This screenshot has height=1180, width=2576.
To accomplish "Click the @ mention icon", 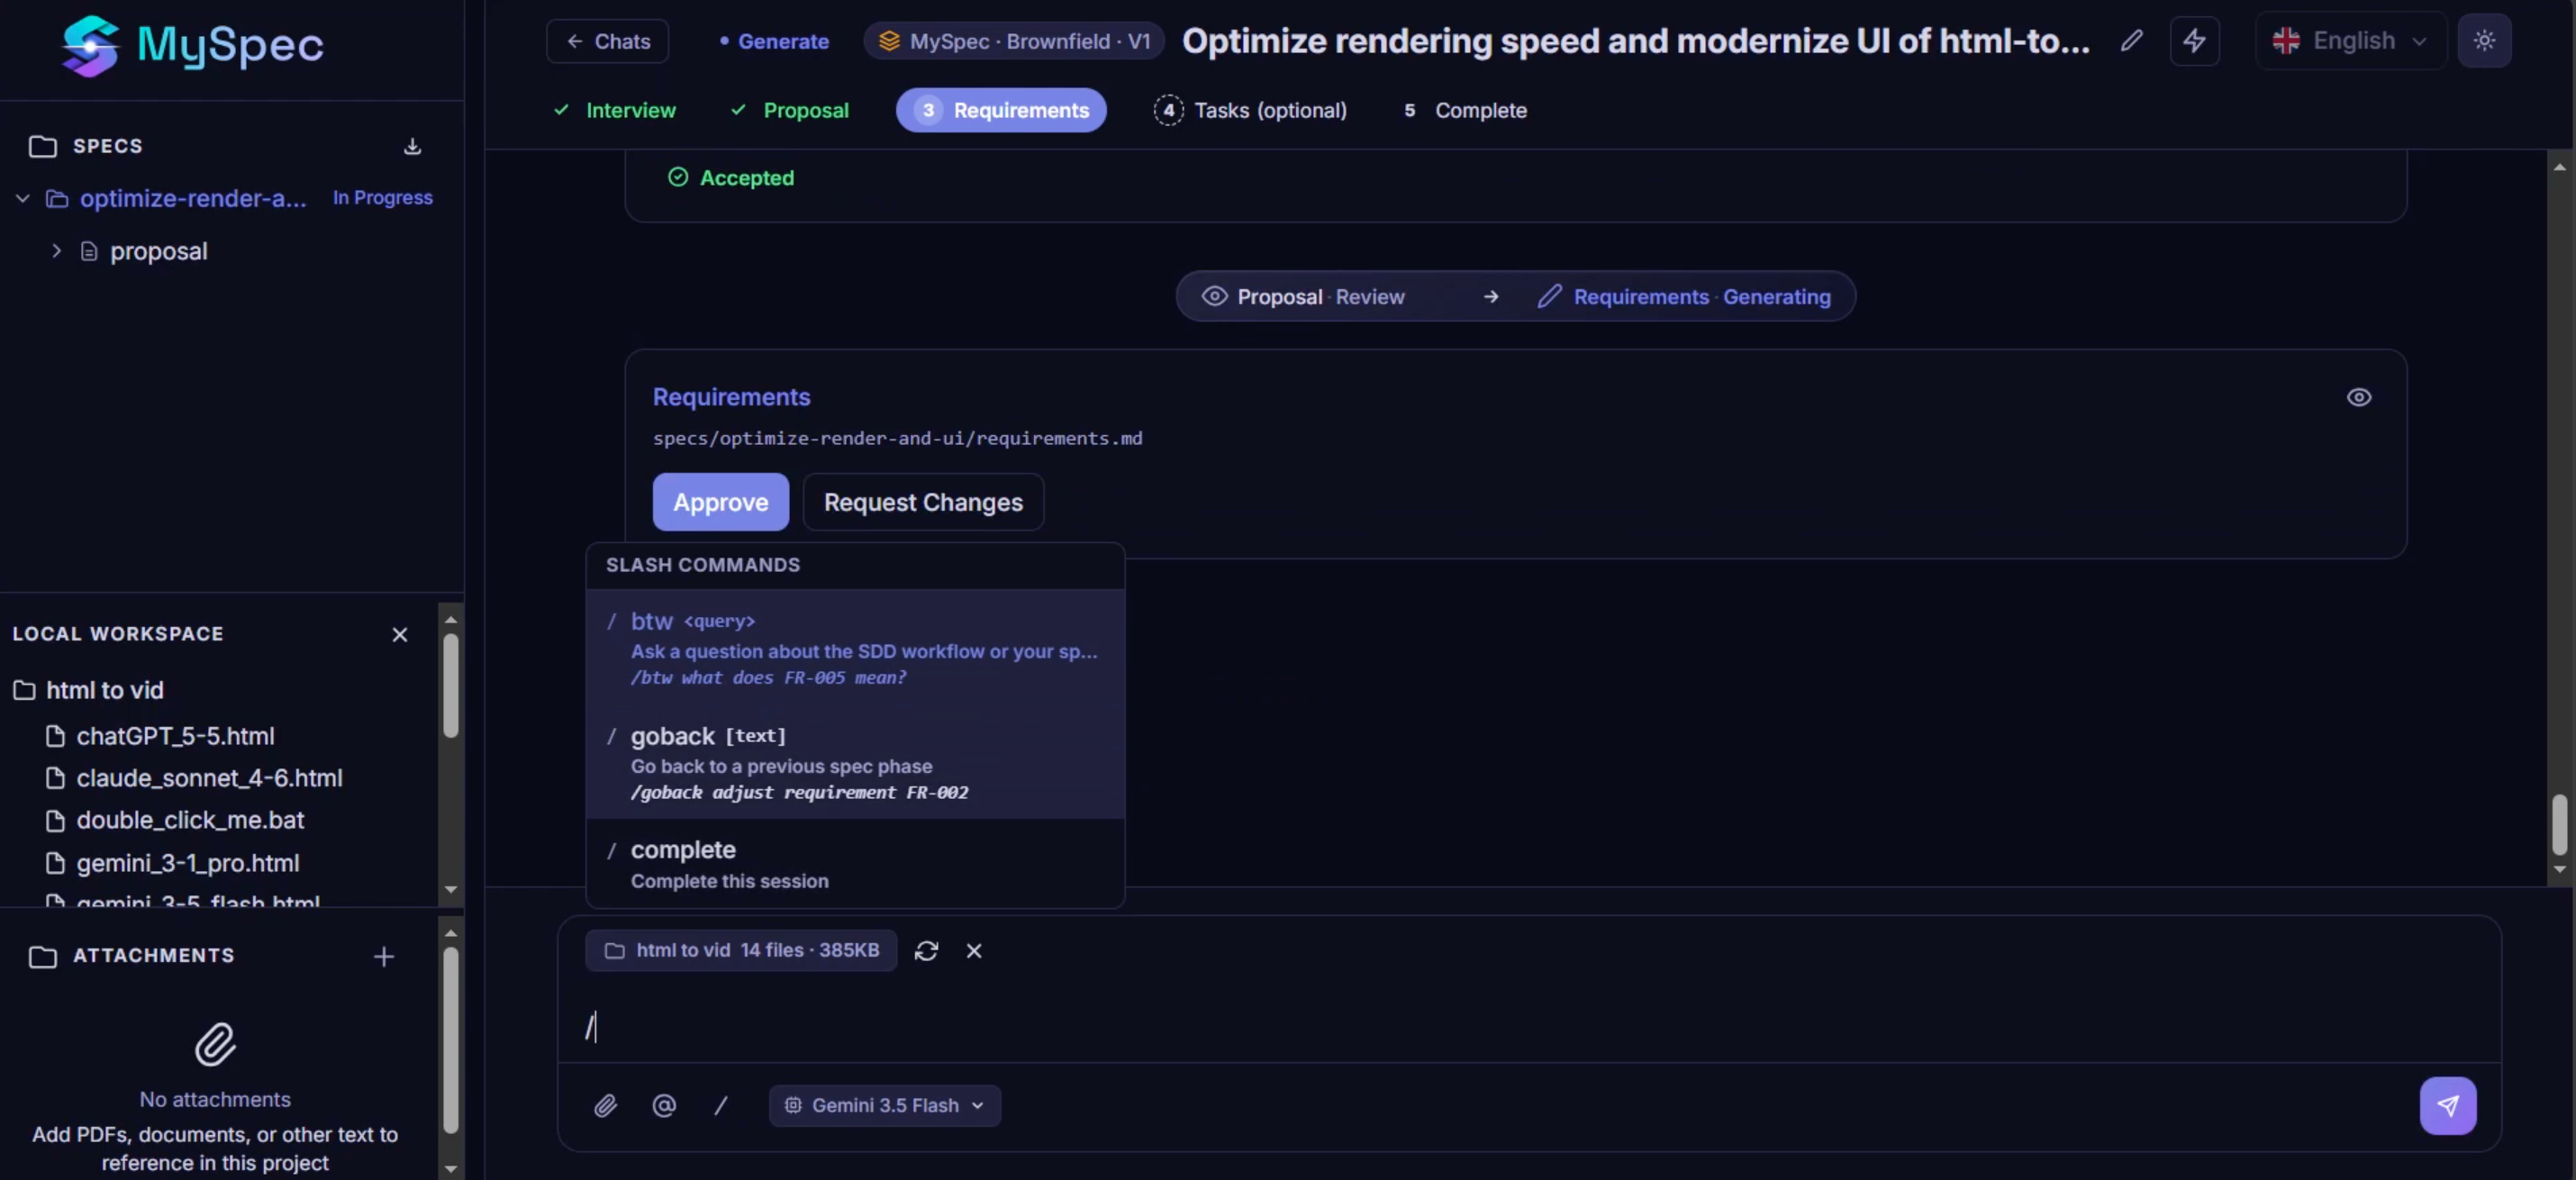I will click(664, 1106).
